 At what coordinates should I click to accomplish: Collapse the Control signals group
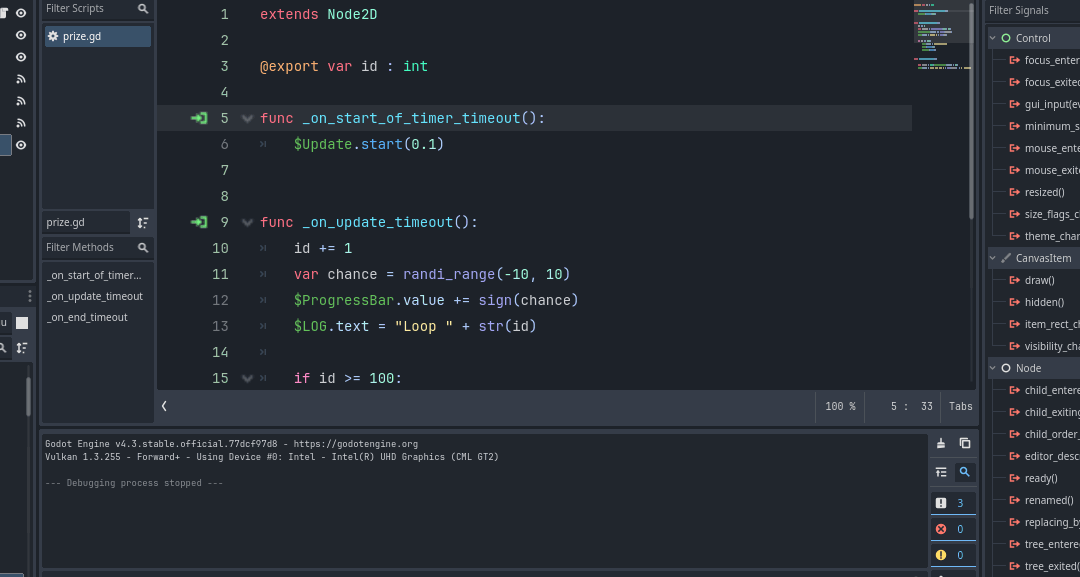(993, 39)
